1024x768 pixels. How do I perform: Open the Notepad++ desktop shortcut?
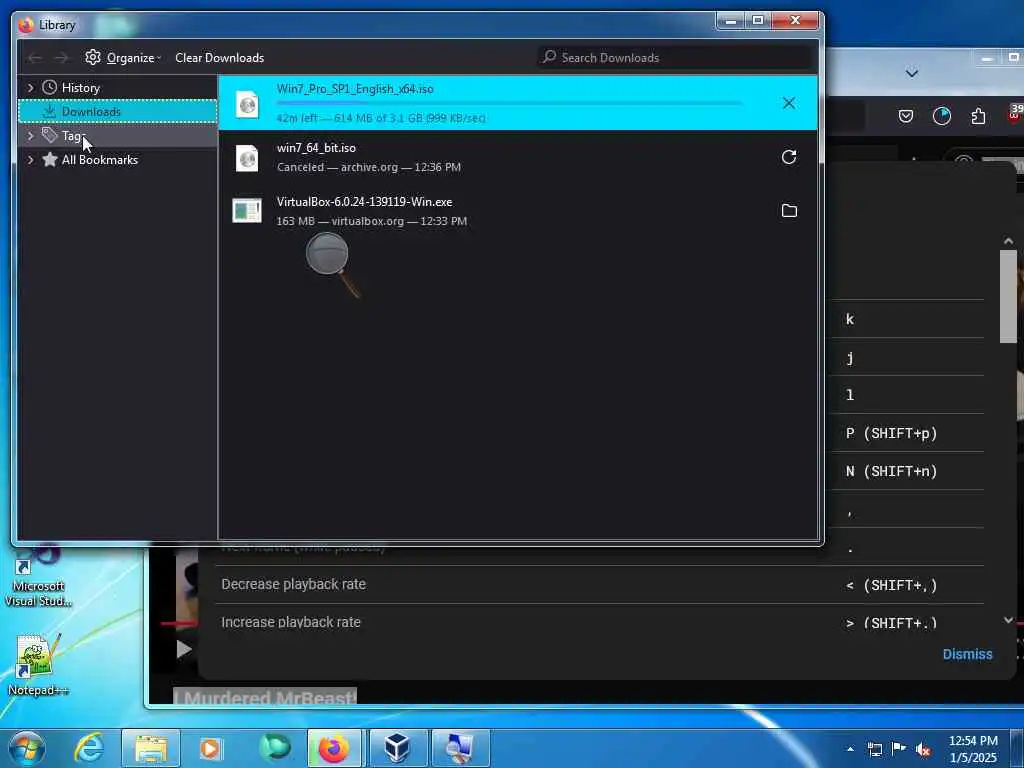pyautogui.click(x=37, y=663)
